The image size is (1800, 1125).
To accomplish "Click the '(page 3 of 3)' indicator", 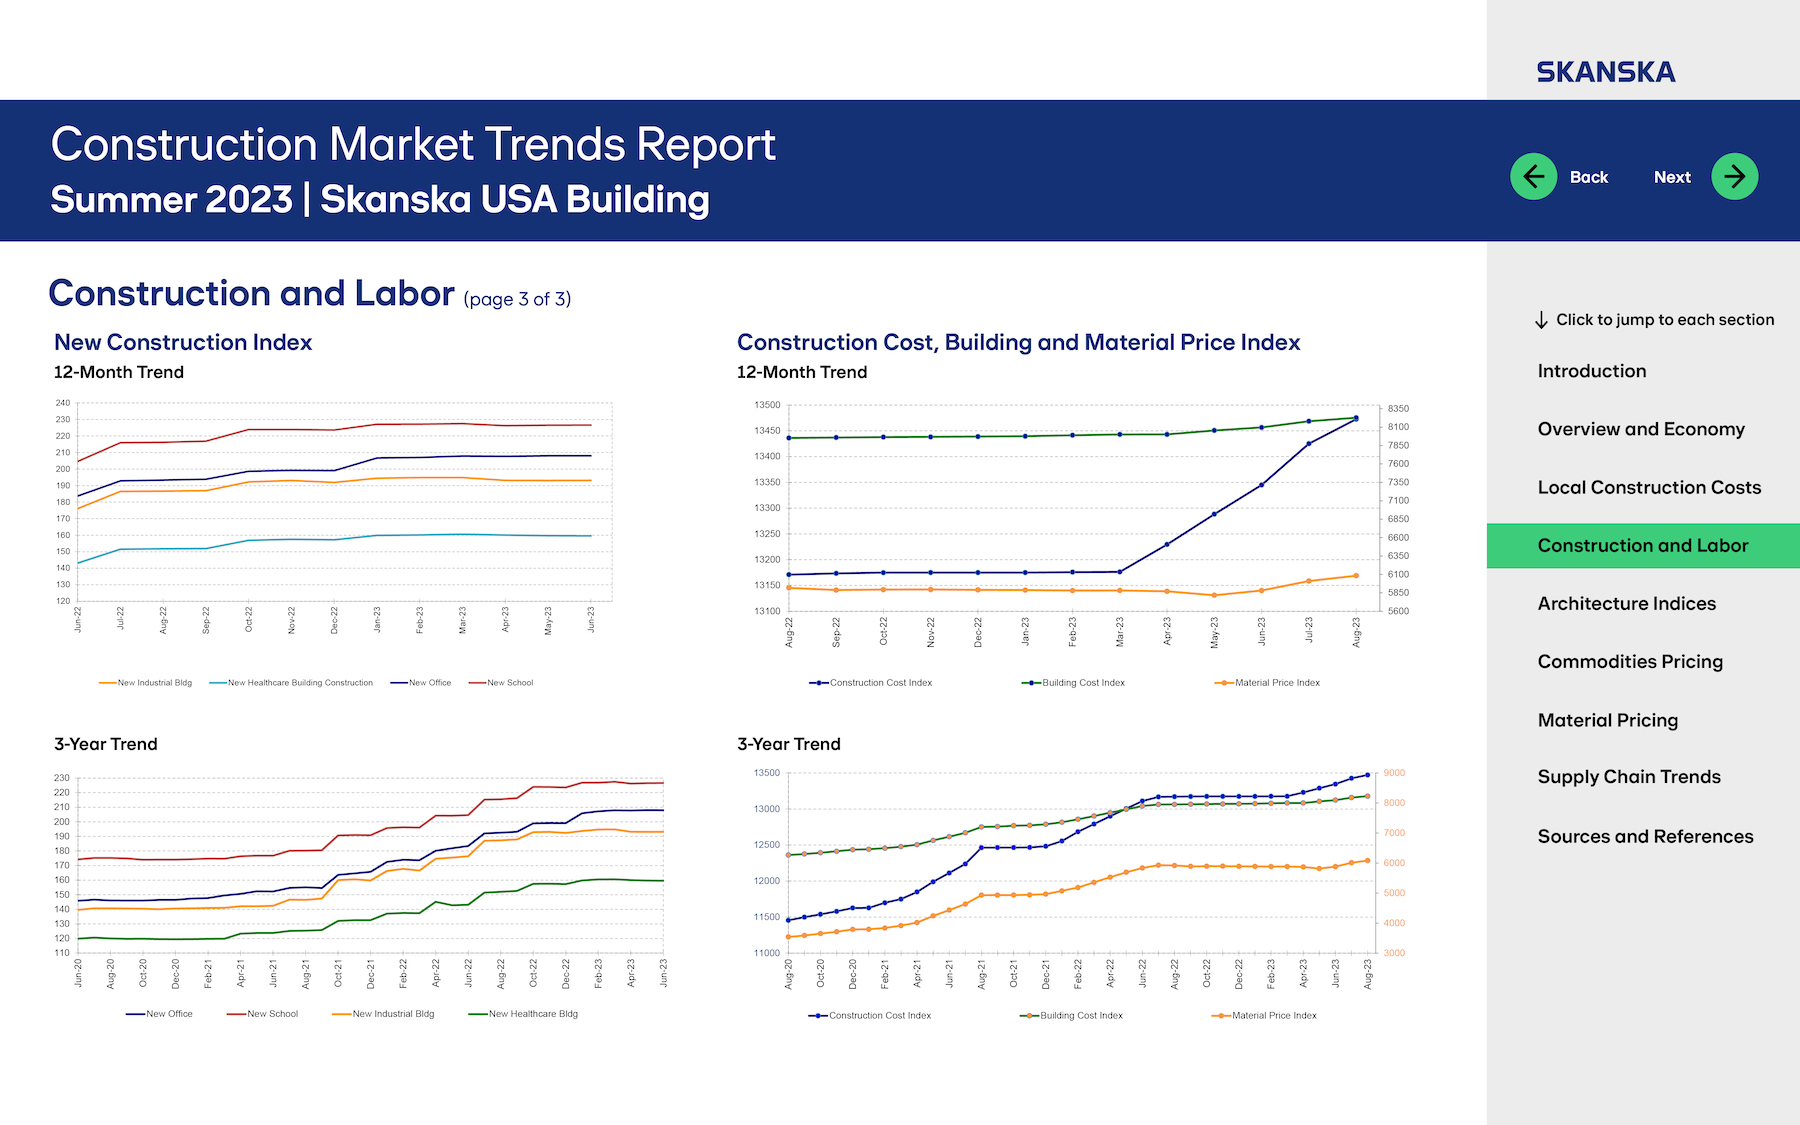I will click(x=517, y=299).
